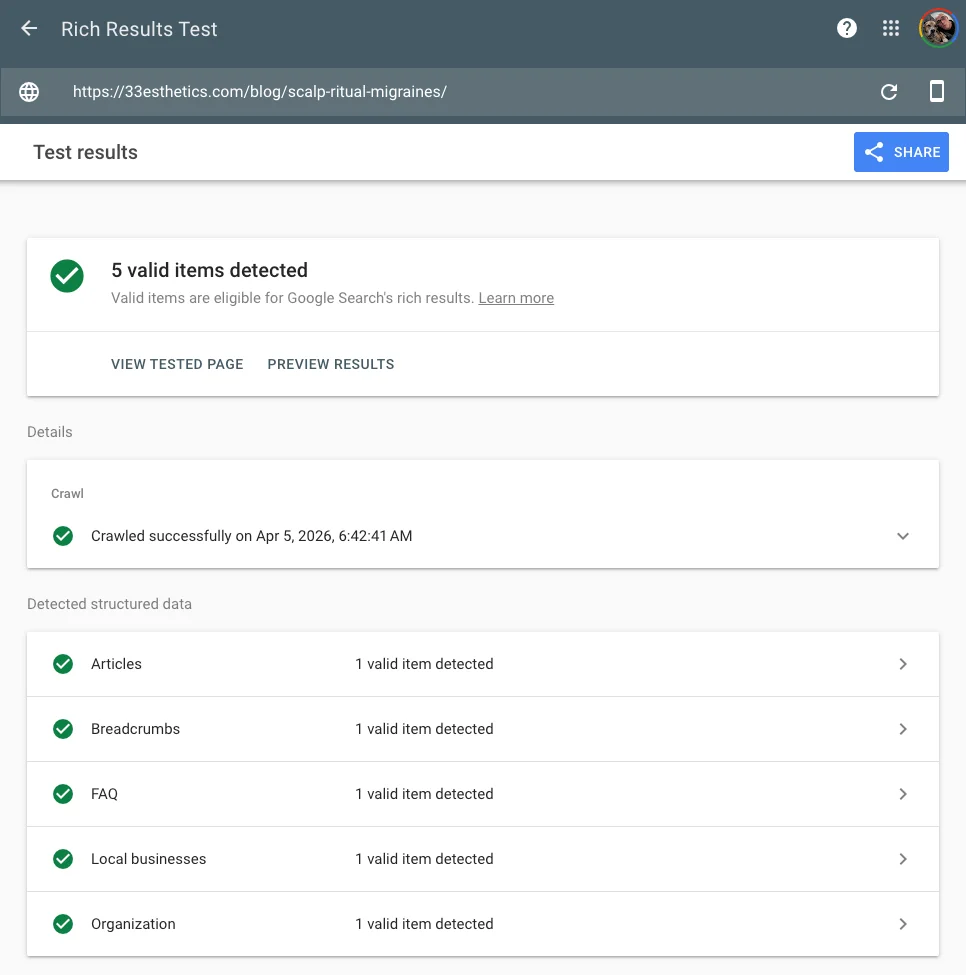966x975 pixels.
Task: Click the green checkmark next to Articles
Action: 63,663
